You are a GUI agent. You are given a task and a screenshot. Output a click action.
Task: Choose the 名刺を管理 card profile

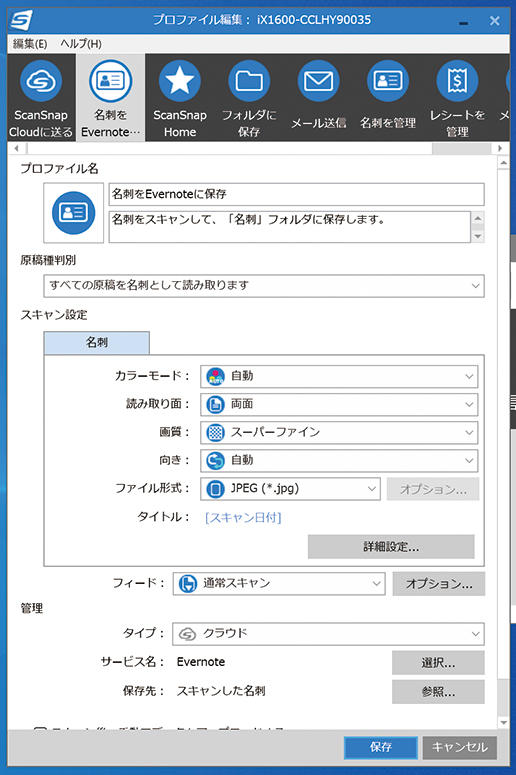387,98
